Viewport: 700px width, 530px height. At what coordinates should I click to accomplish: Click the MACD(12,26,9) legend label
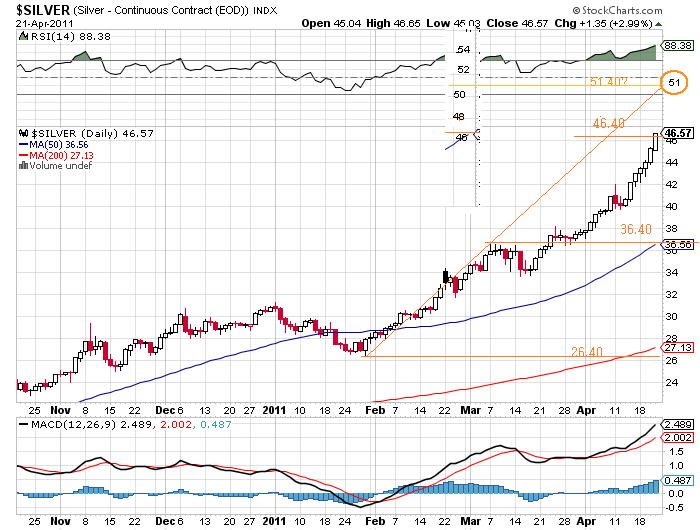[x=73, y=425]
